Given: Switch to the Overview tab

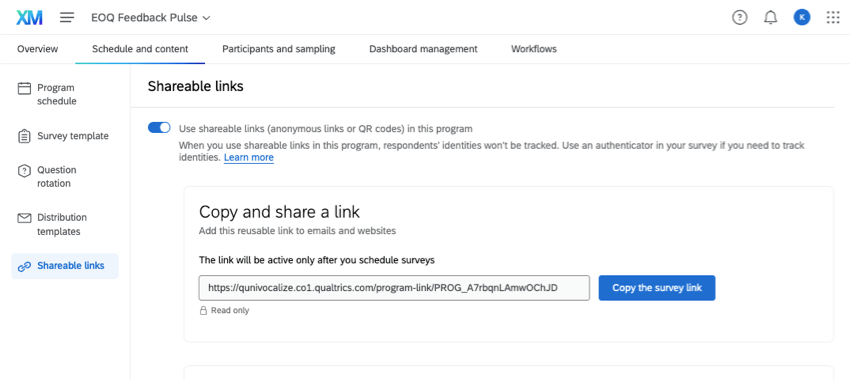Looking at the screenshot, I should point(37,49).
